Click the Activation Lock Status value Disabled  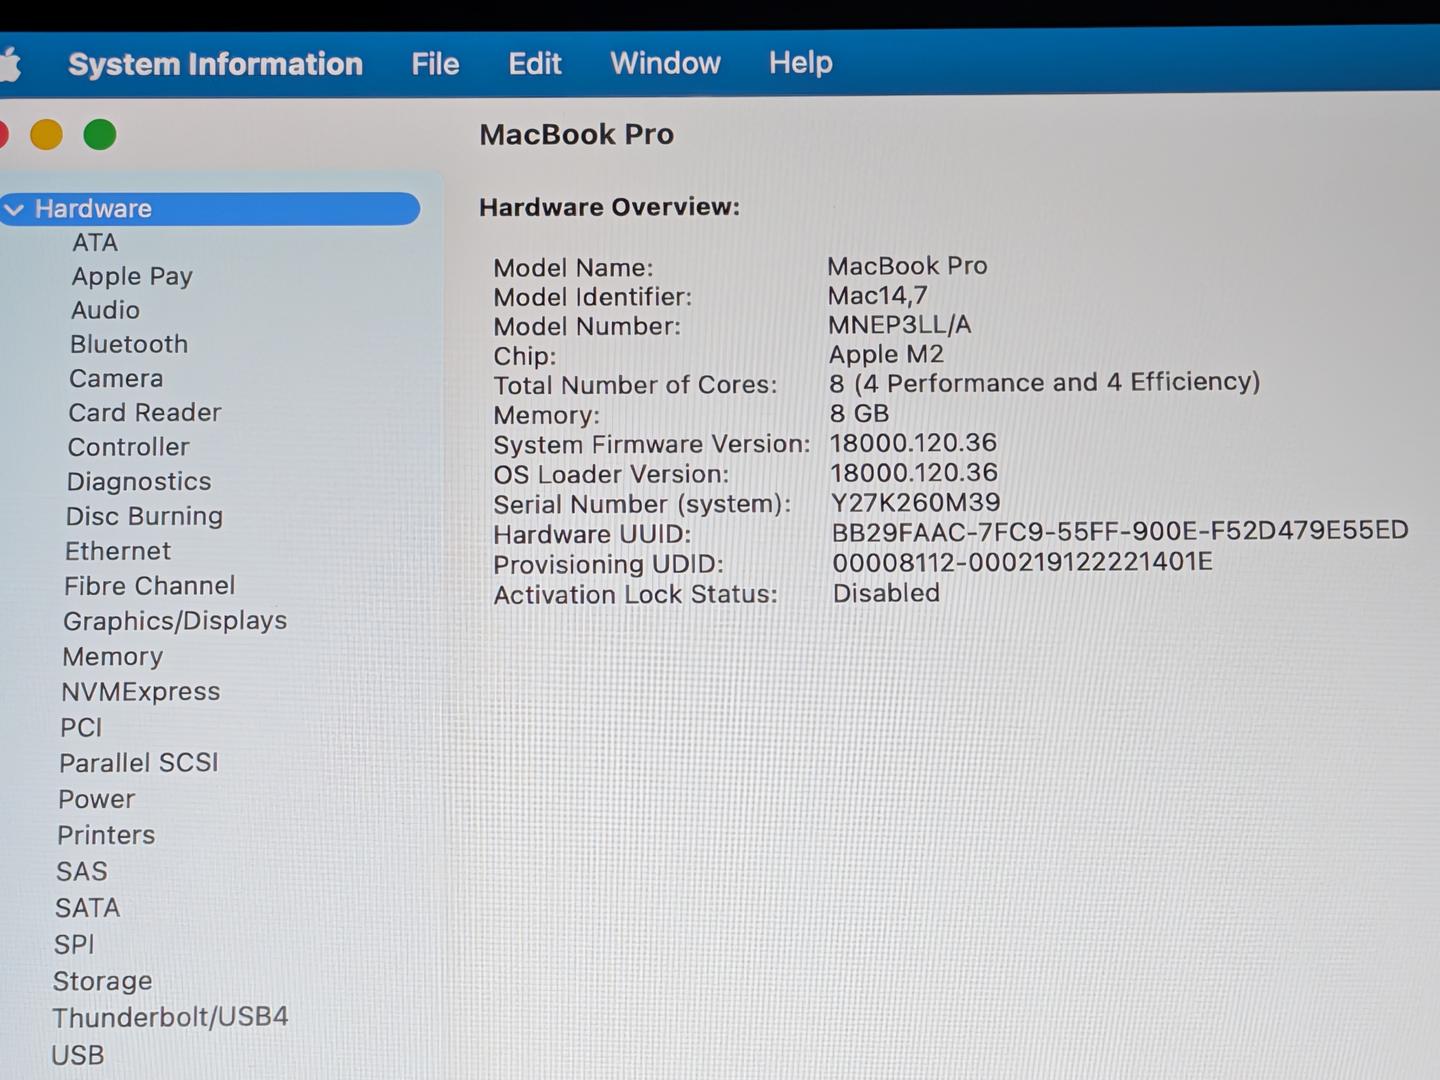(x=886, y=593)
